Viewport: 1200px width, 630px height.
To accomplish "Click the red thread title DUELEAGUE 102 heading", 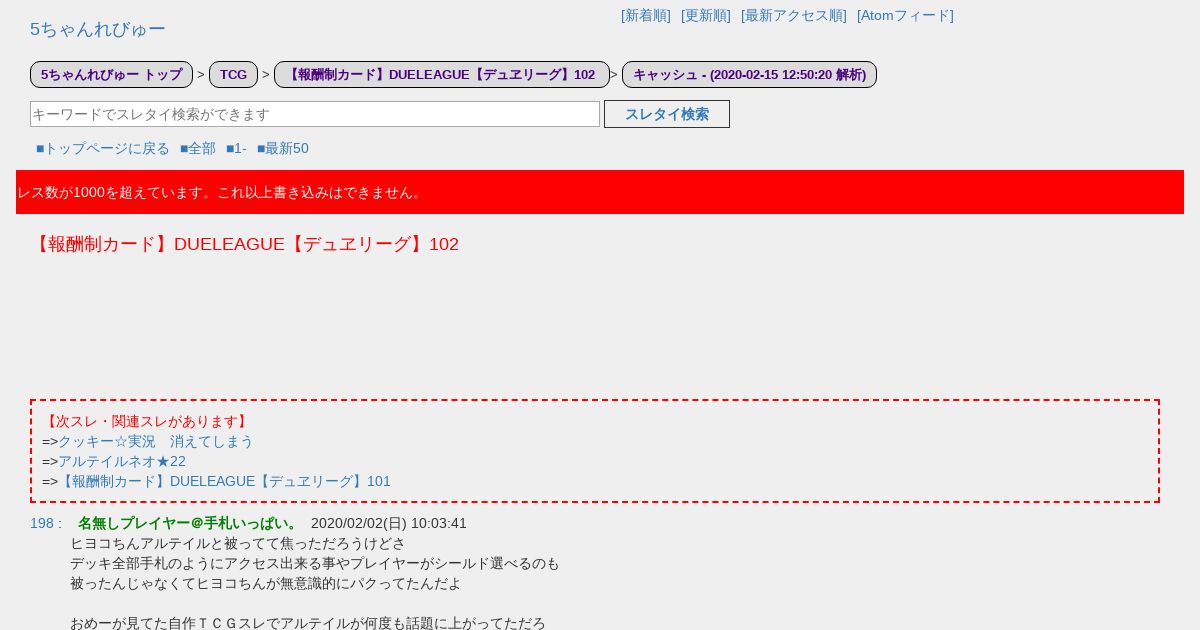I will 244,244.
